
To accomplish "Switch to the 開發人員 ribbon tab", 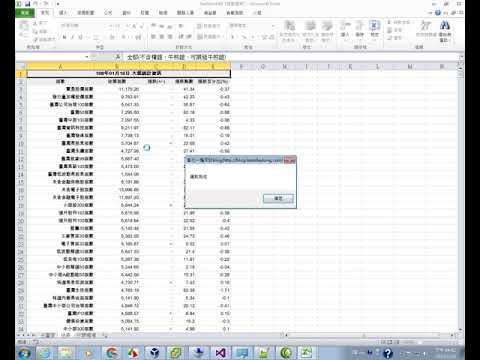I will 185,13.
